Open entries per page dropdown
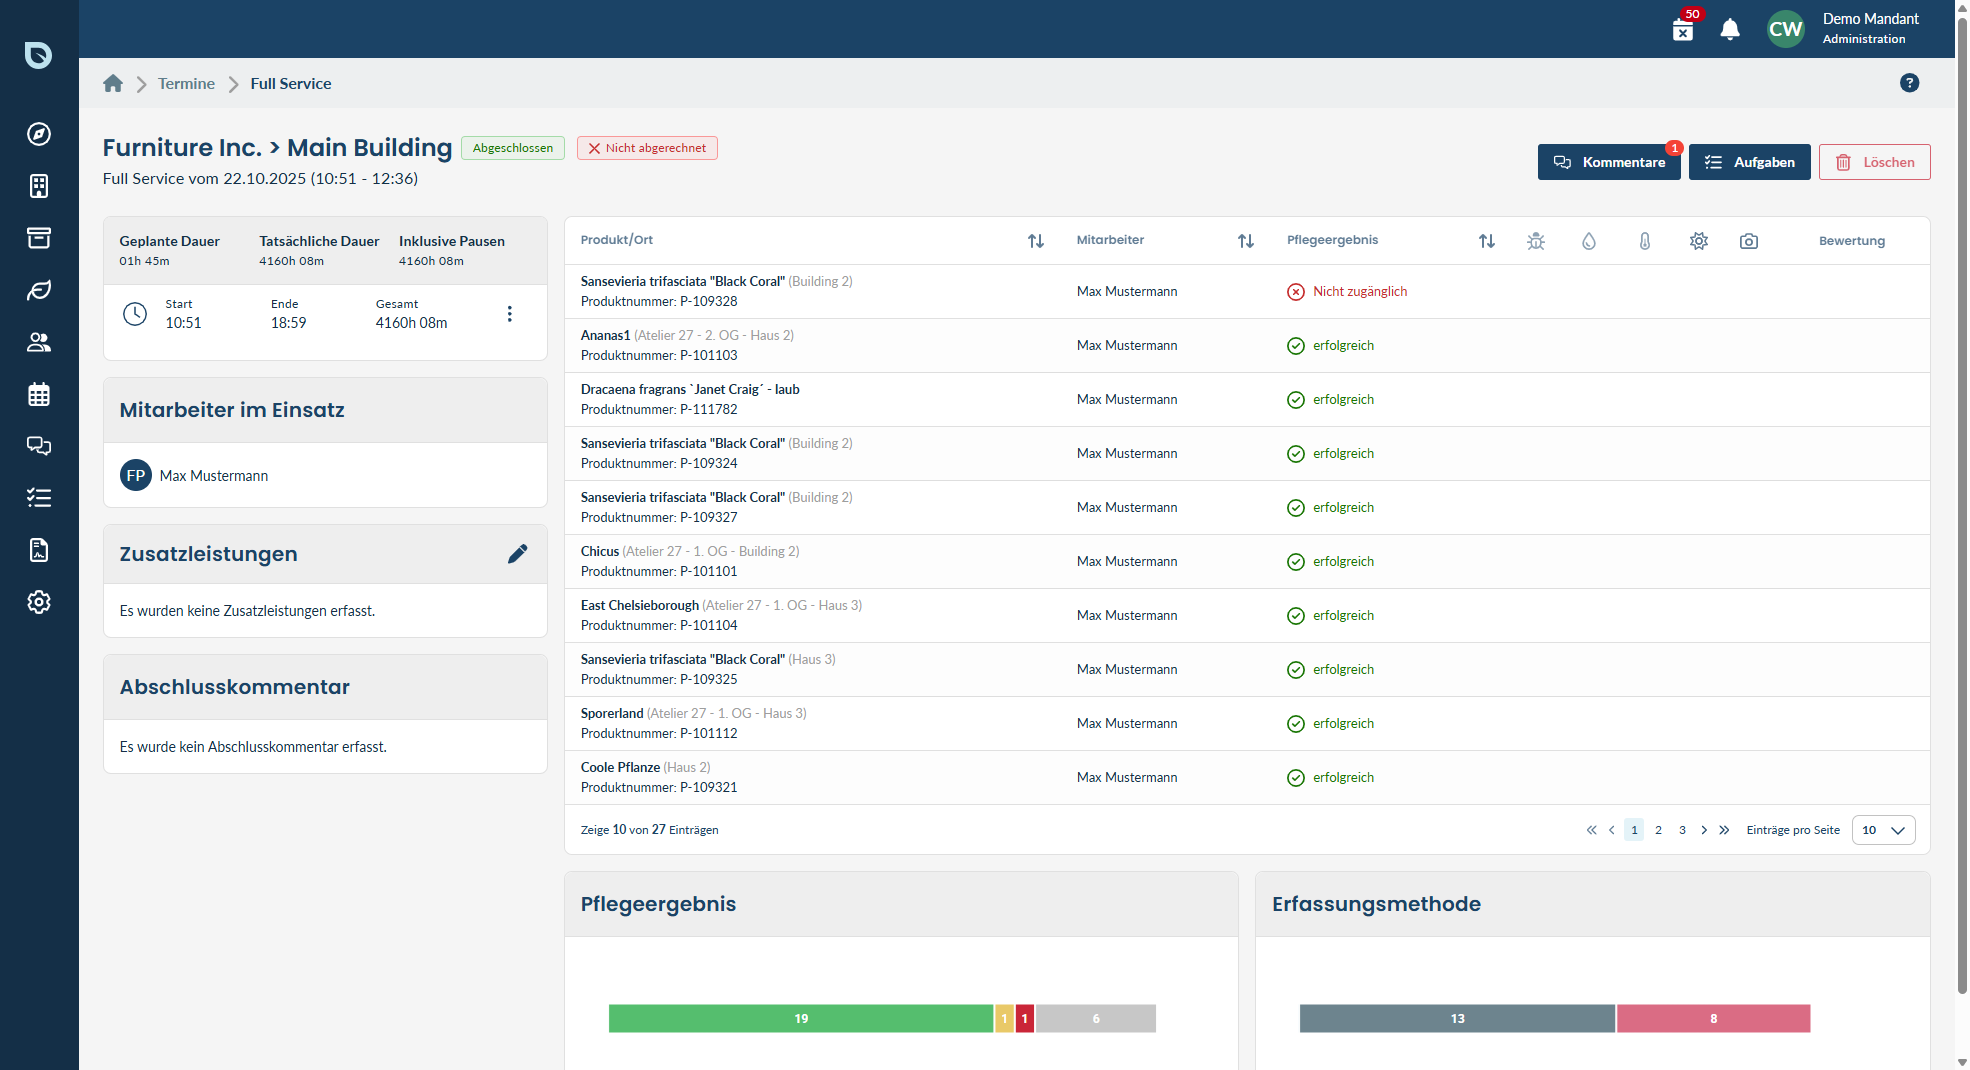Screen dimensions: 1970x1070 point(1884,830)
